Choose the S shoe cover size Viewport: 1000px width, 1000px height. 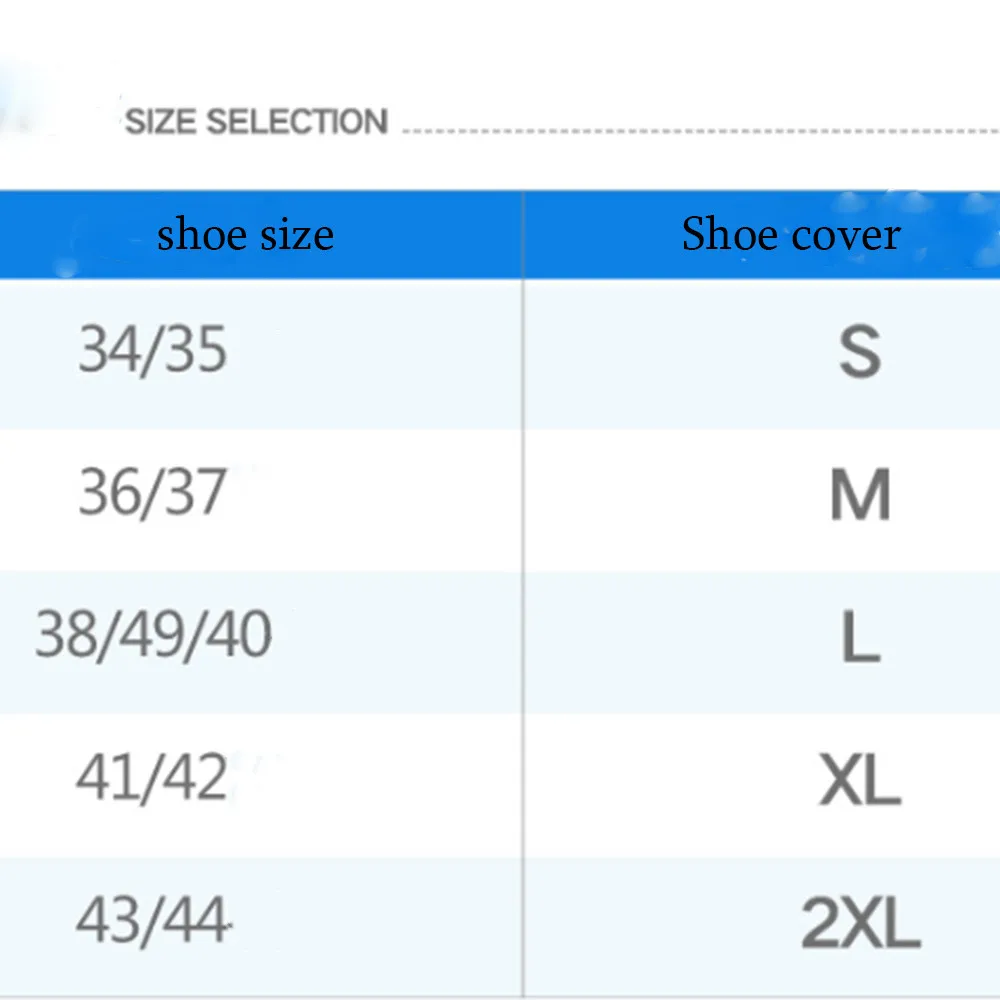[860, 352]
